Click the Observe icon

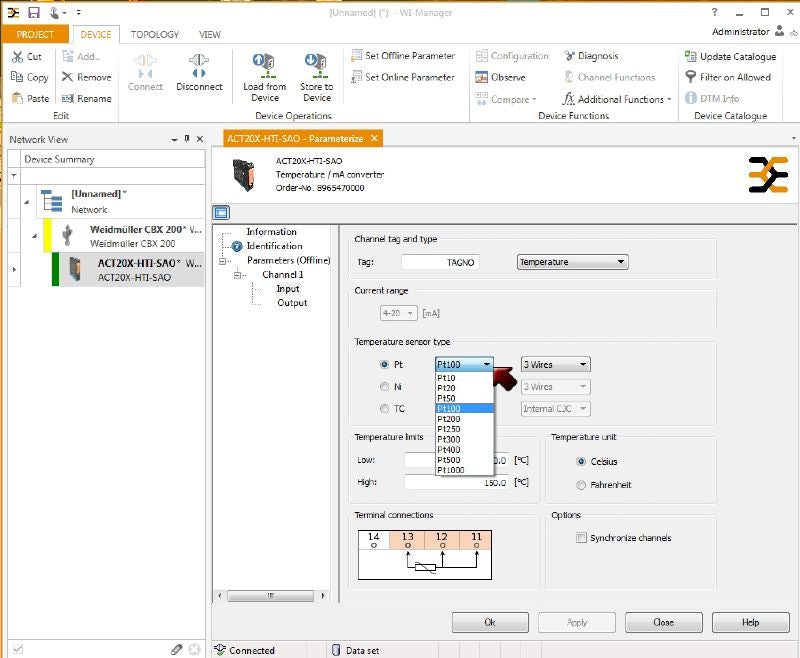coord(483,77)
